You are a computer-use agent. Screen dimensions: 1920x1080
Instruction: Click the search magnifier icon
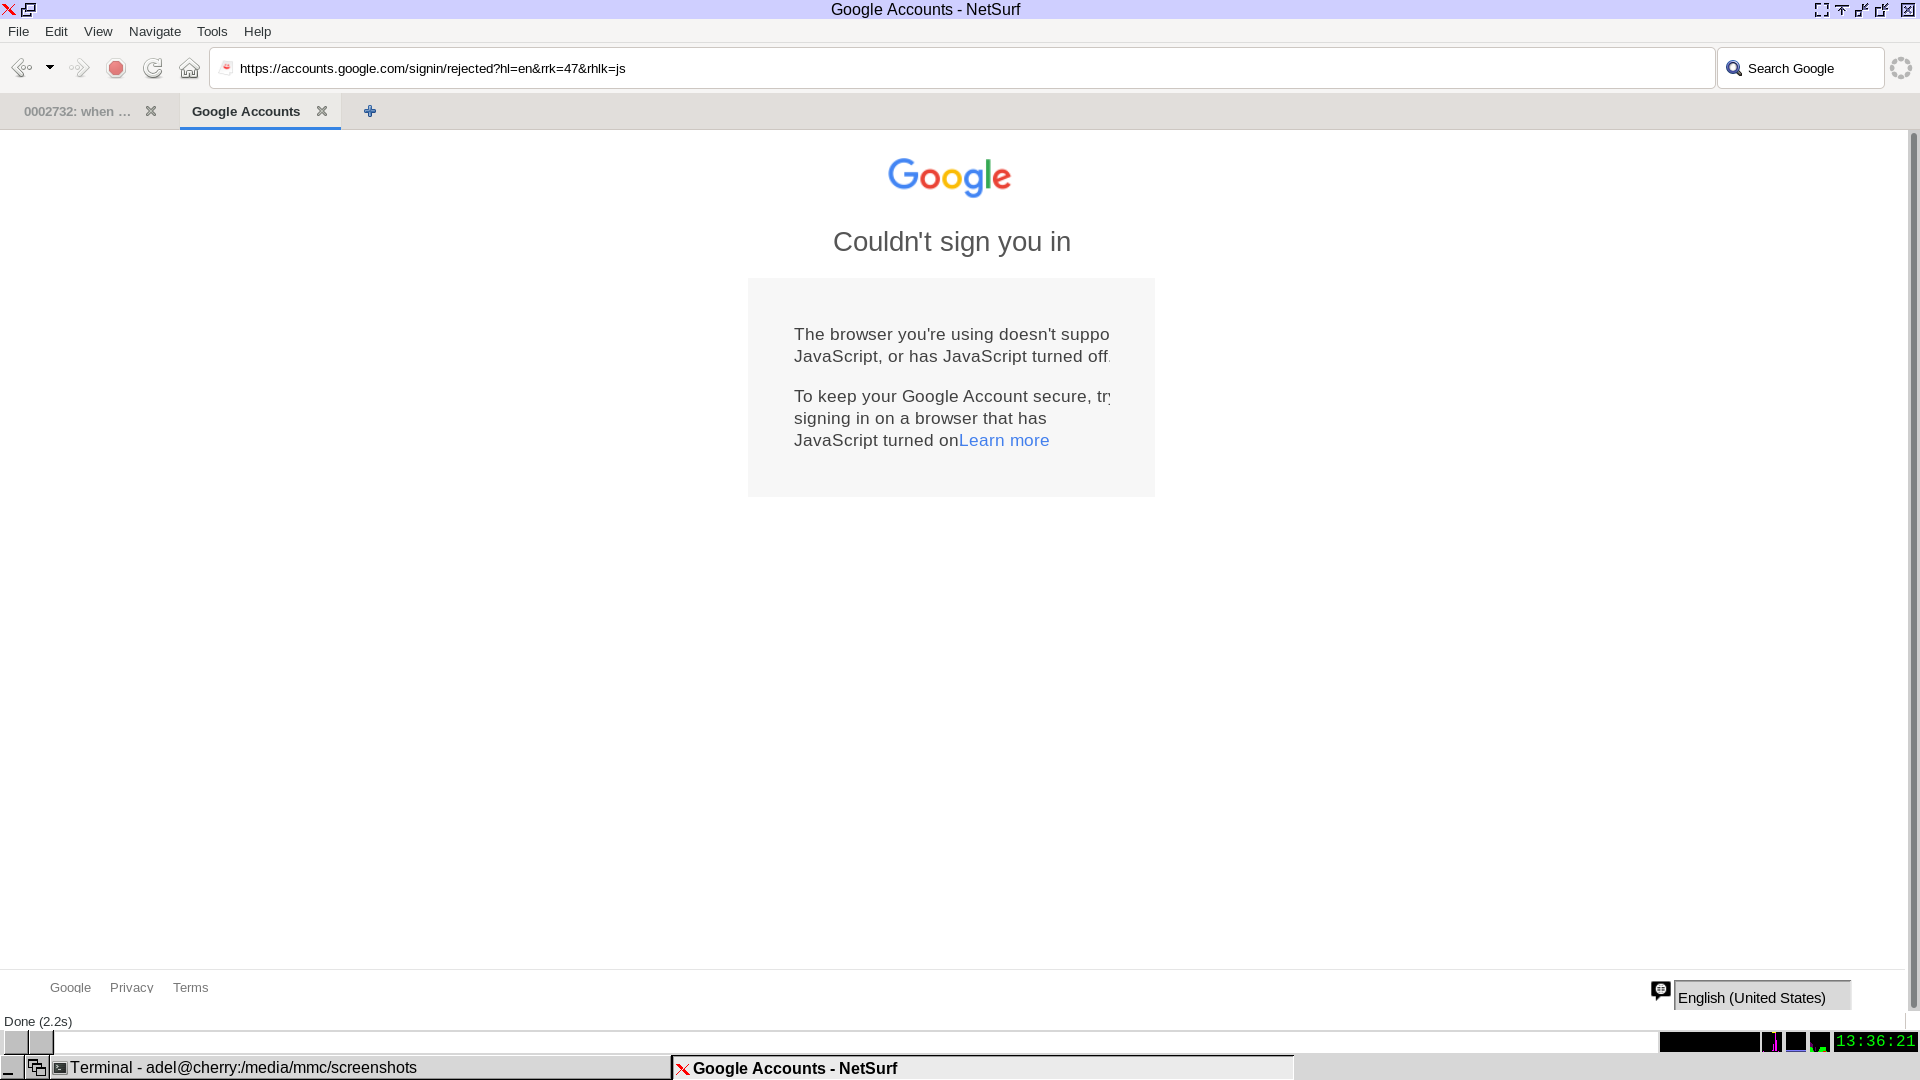[x=1734, y=68]
